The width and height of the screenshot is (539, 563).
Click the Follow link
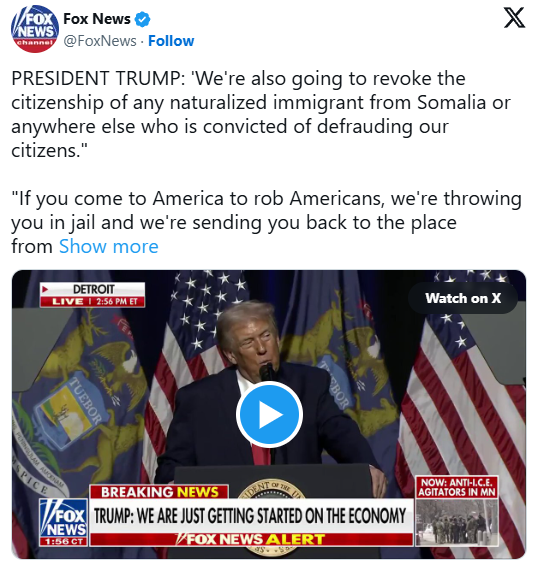[171, 41]
